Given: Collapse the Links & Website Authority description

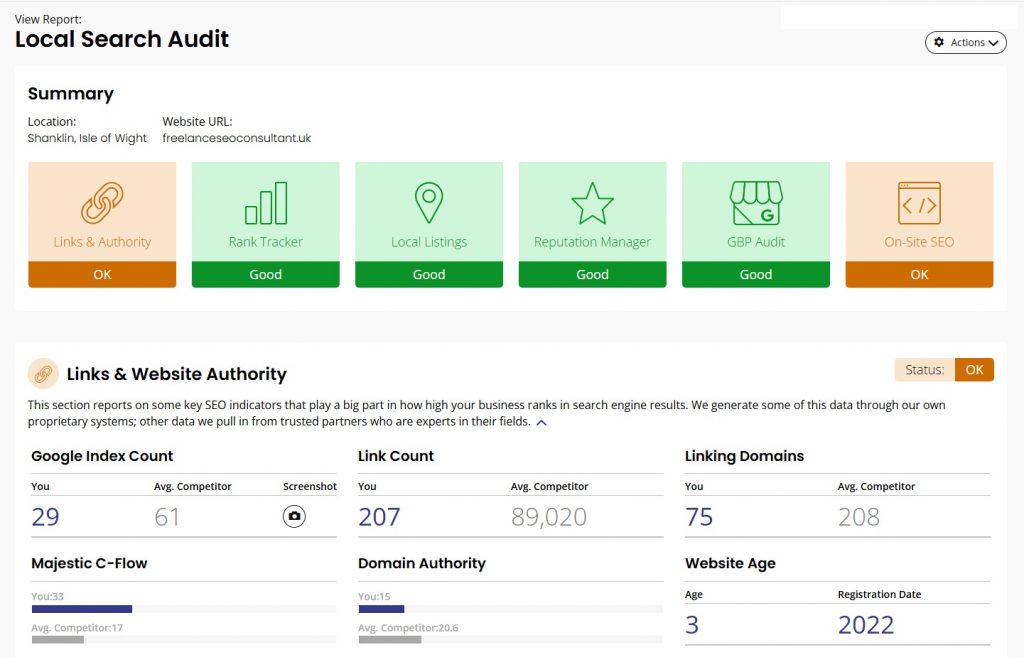Looking at the screenshot, I should click(541, 423).
